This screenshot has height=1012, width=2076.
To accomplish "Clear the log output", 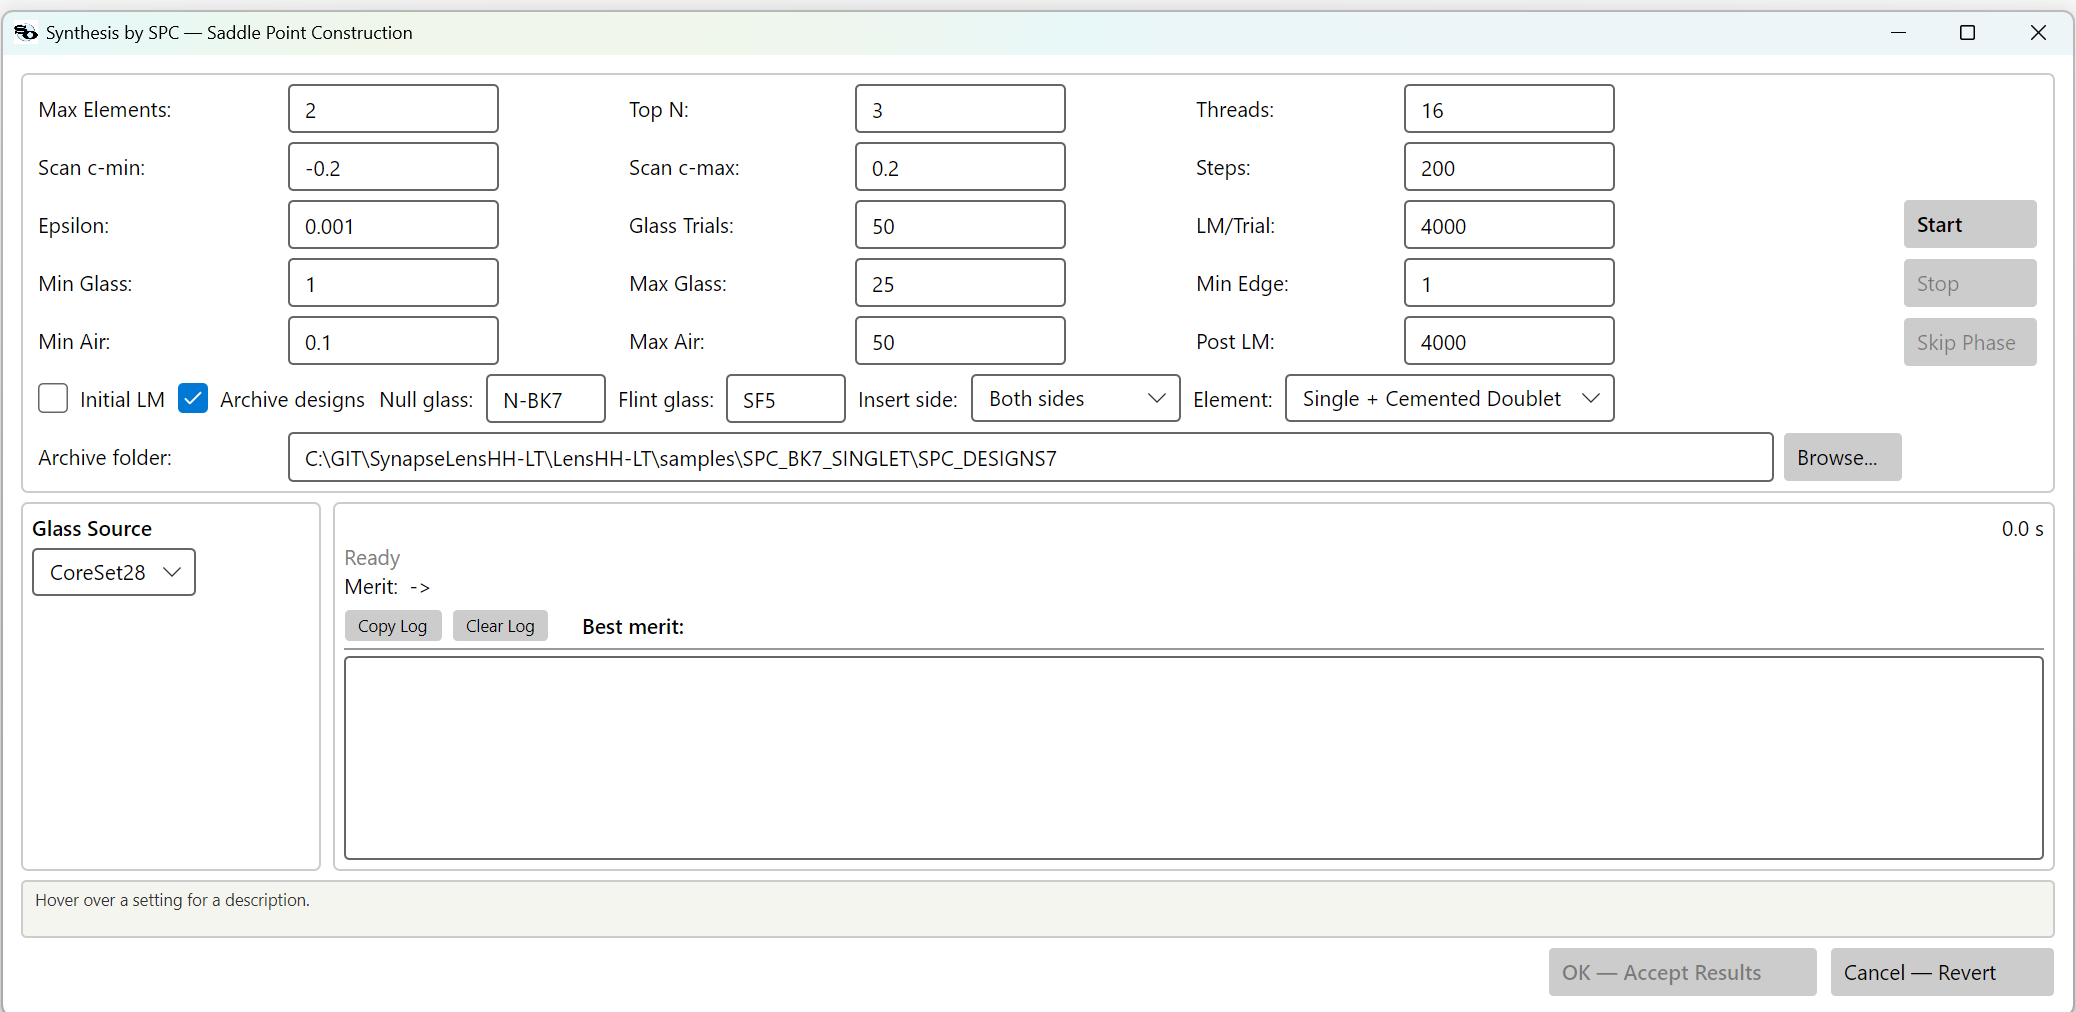I will tap(500, 626).
